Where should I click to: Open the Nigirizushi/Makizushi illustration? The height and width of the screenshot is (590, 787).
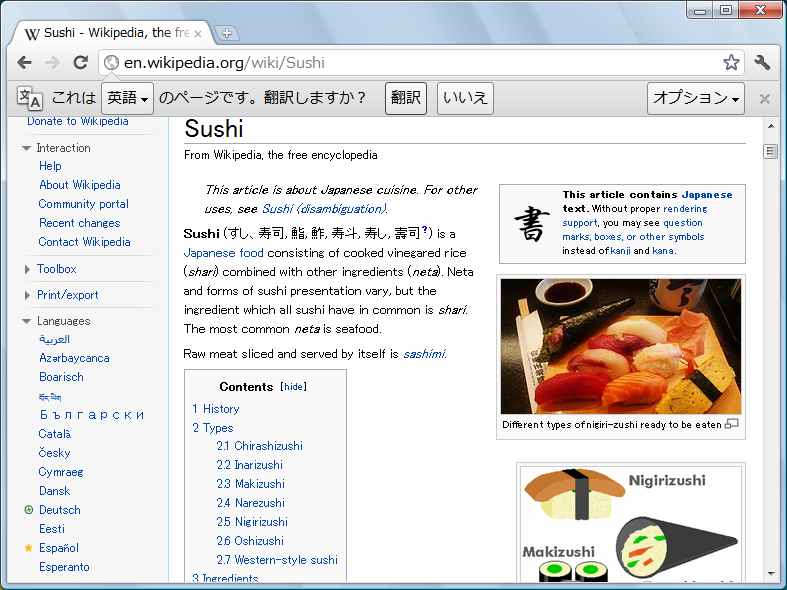click(x=631, y=524)
